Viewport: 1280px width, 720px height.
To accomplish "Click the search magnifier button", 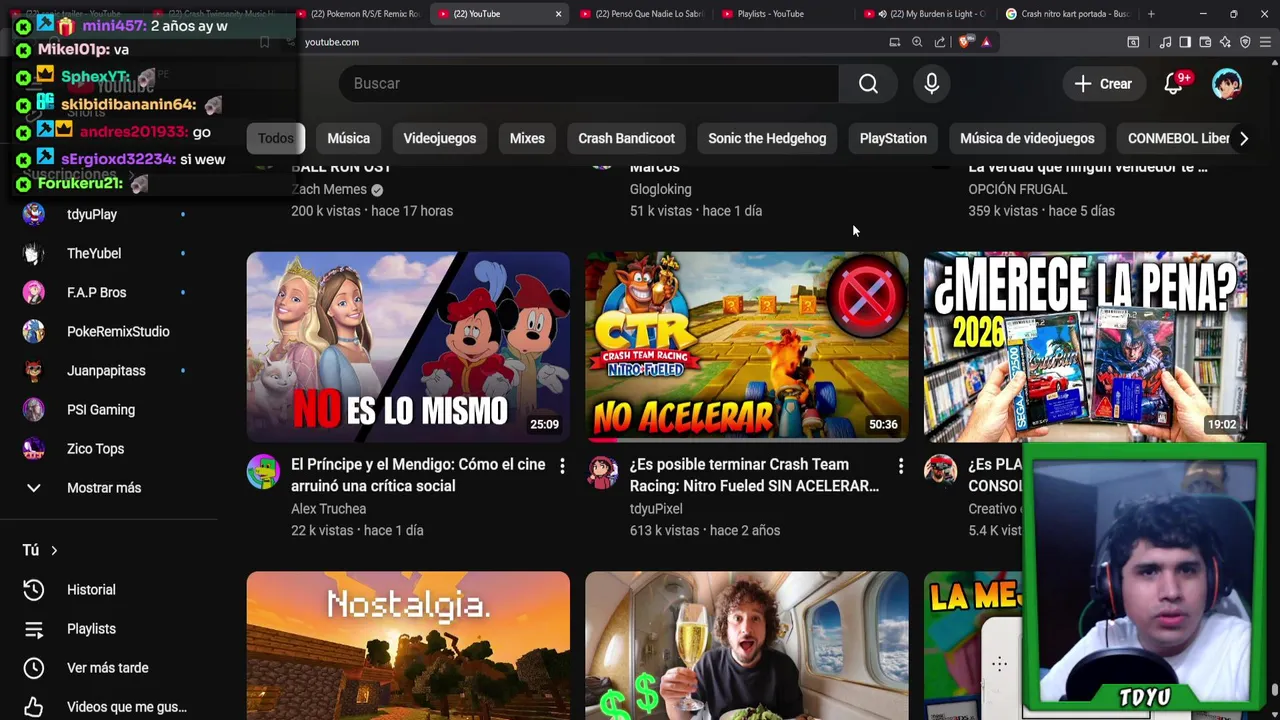I will pos(868,84).
